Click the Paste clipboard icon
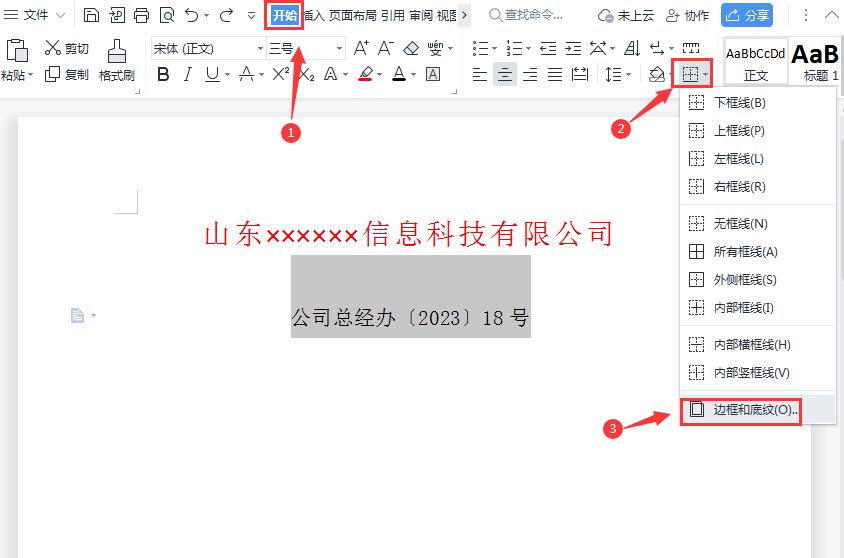This screenshot has width=844, height=558. tap(17, 51)
